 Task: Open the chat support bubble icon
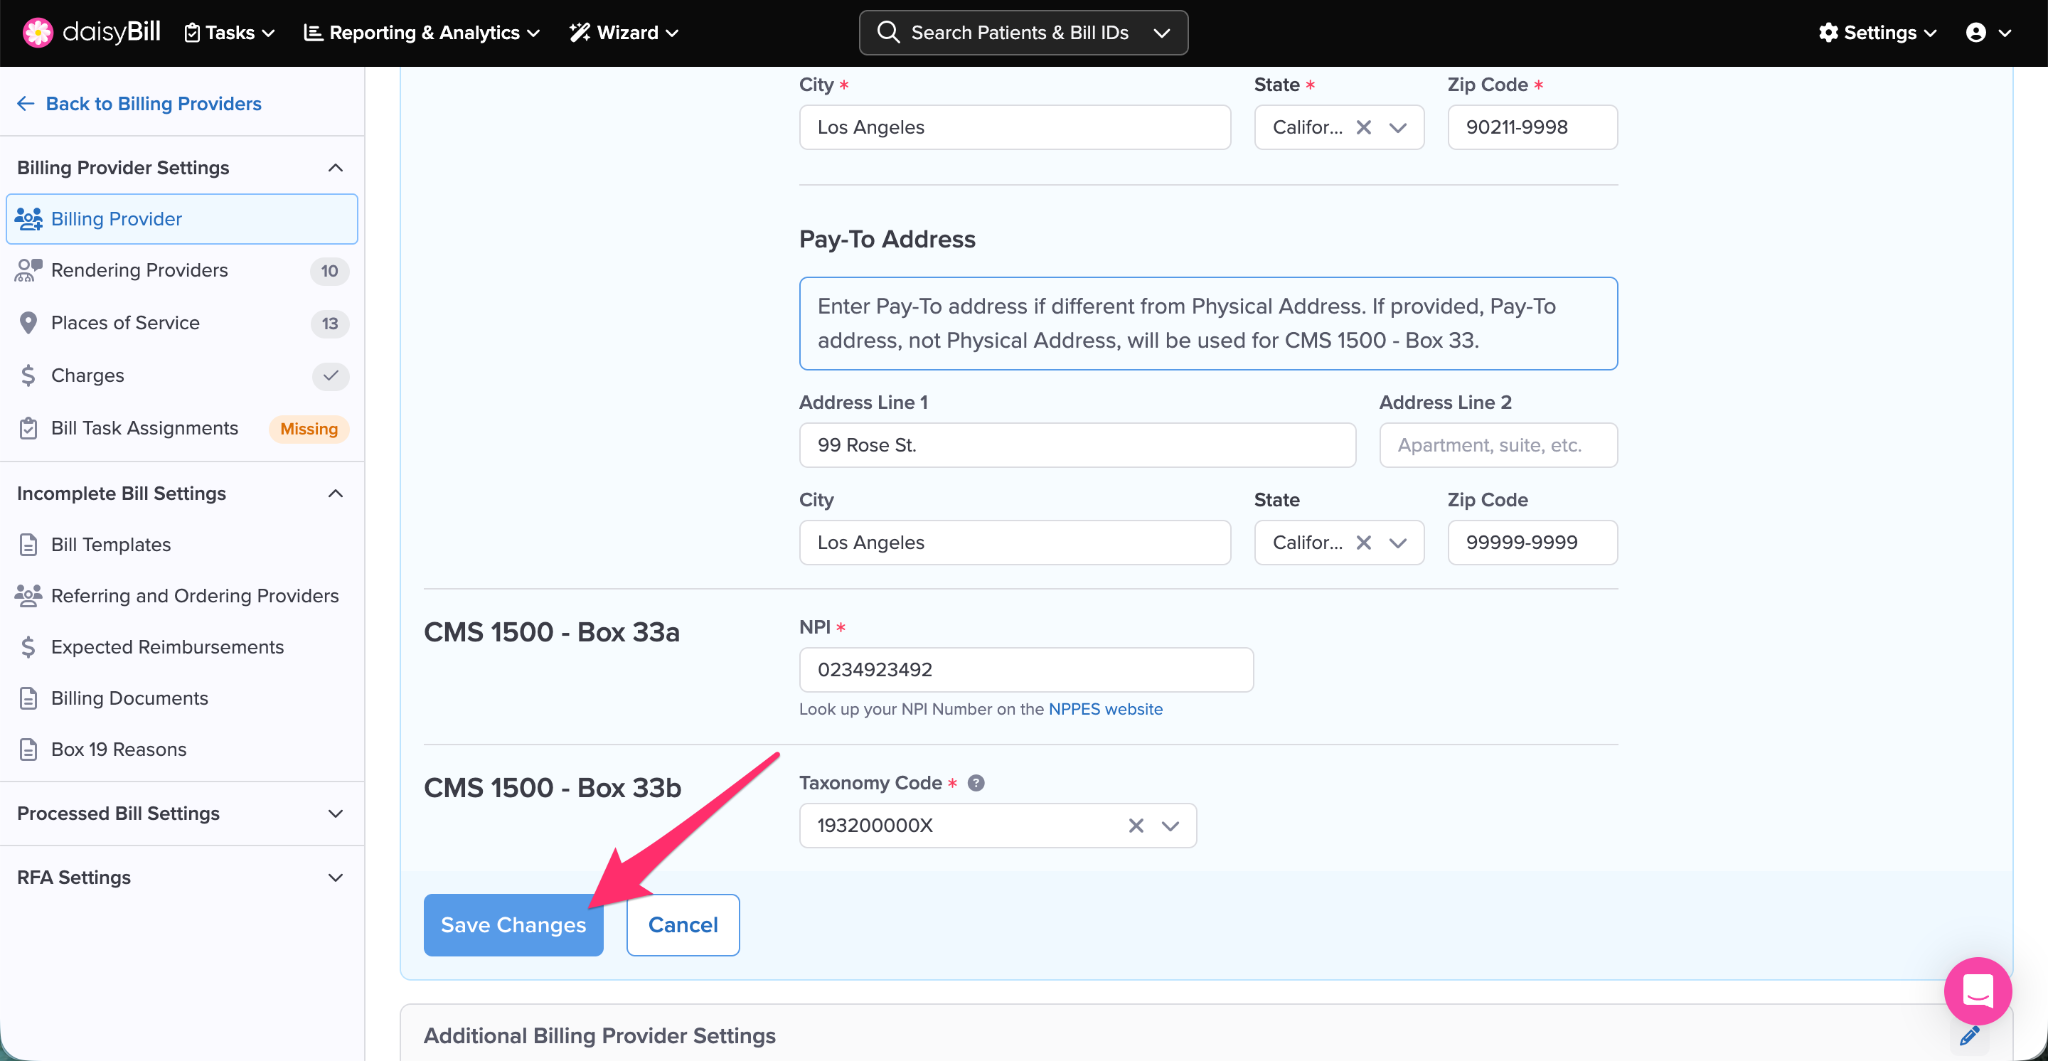1977,990
